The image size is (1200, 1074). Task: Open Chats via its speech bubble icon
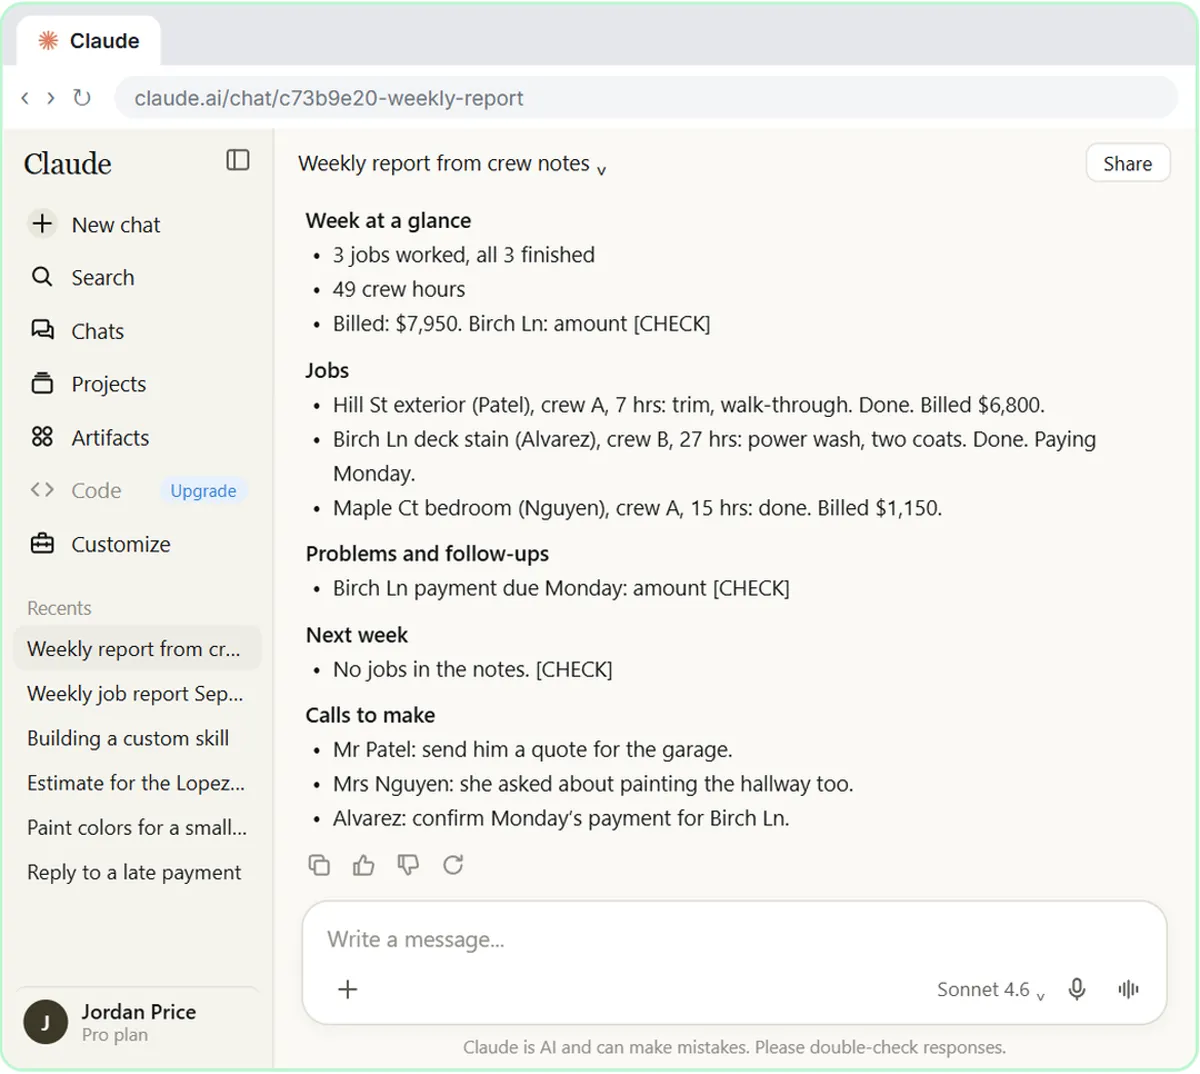tap(42, 330)
